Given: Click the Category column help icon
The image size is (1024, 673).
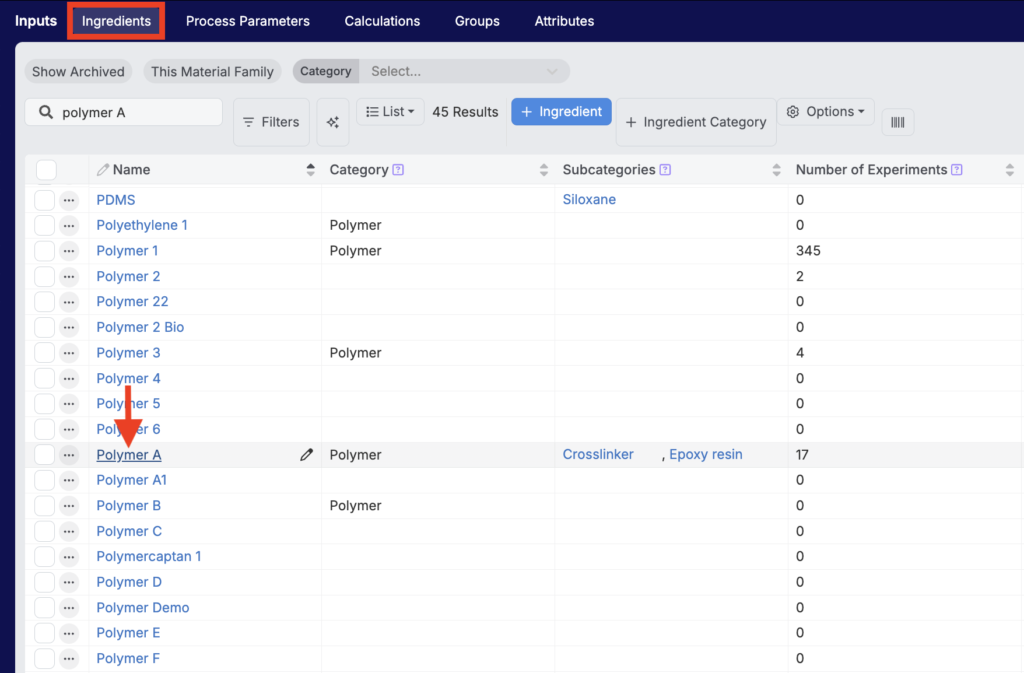Looking at the screenshot, I should pos(398,170).
